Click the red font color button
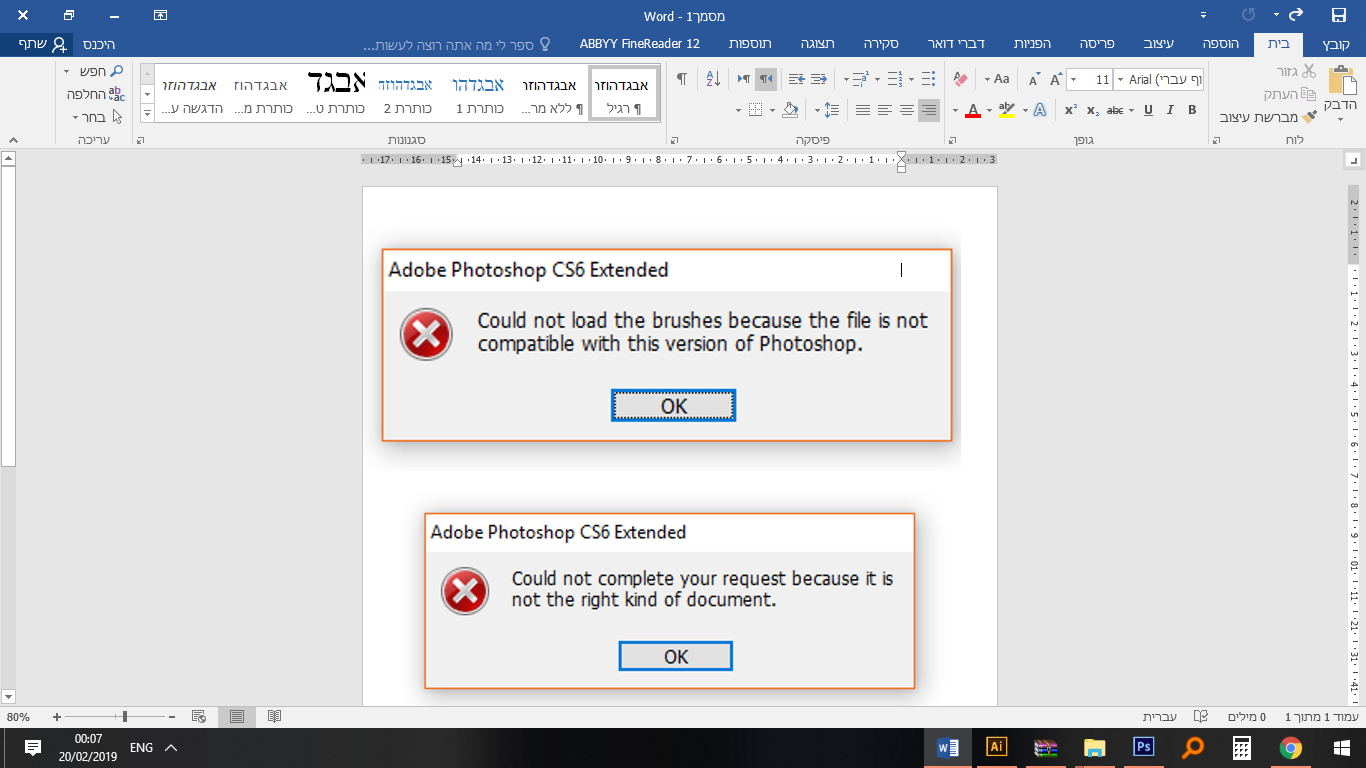The image size is (1366, 768). click(x=971, y=110)
